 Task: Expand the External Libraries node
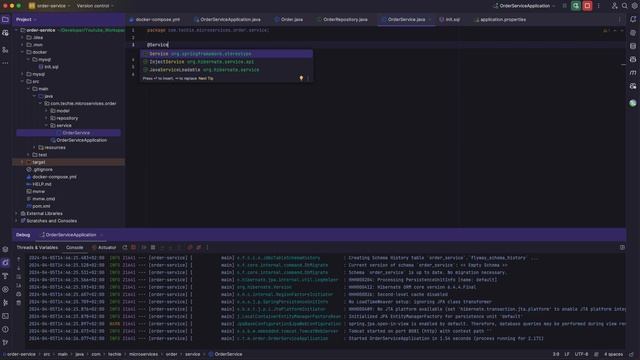(x=17, y=213)
